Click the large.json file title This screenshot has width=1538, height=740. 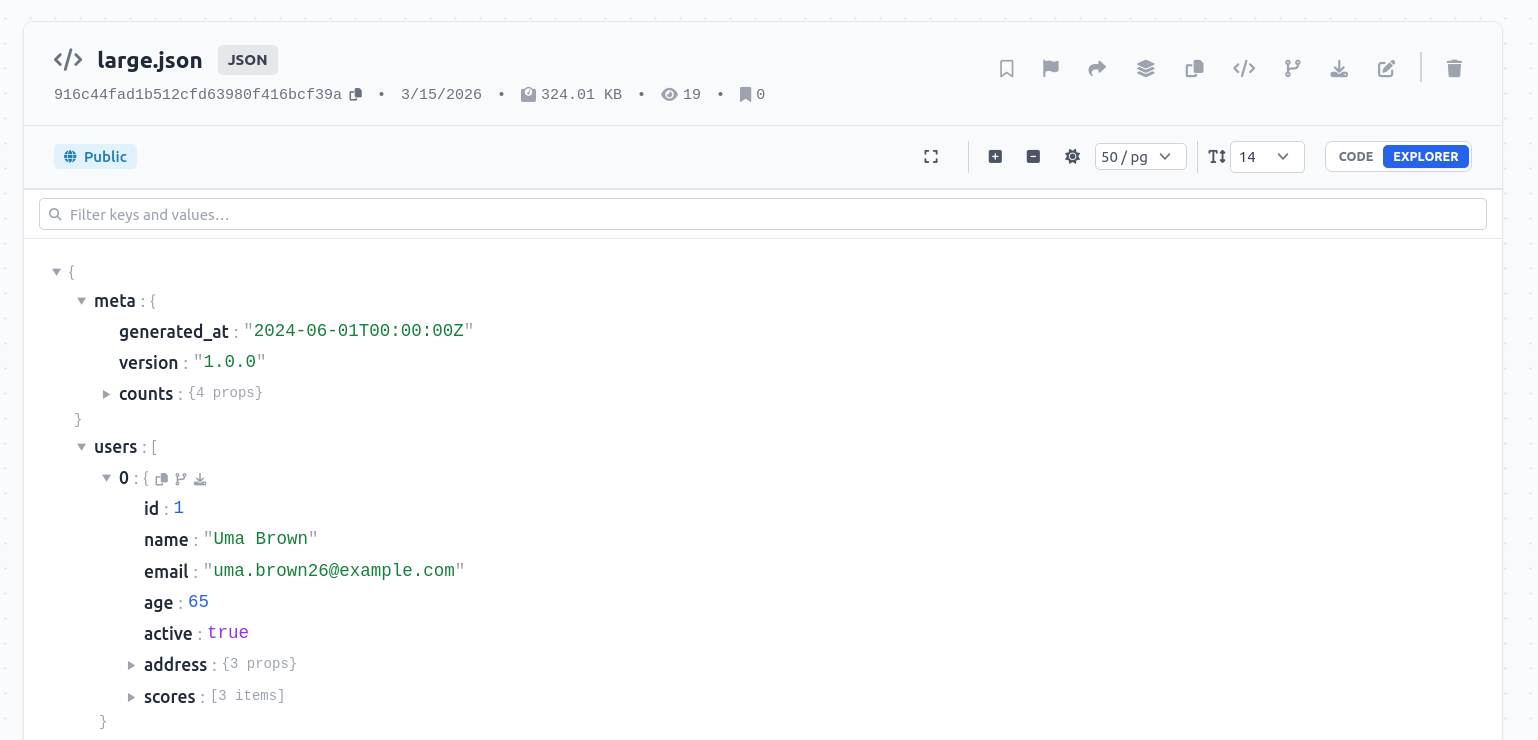pyautogui.click(x=150, y=60)
